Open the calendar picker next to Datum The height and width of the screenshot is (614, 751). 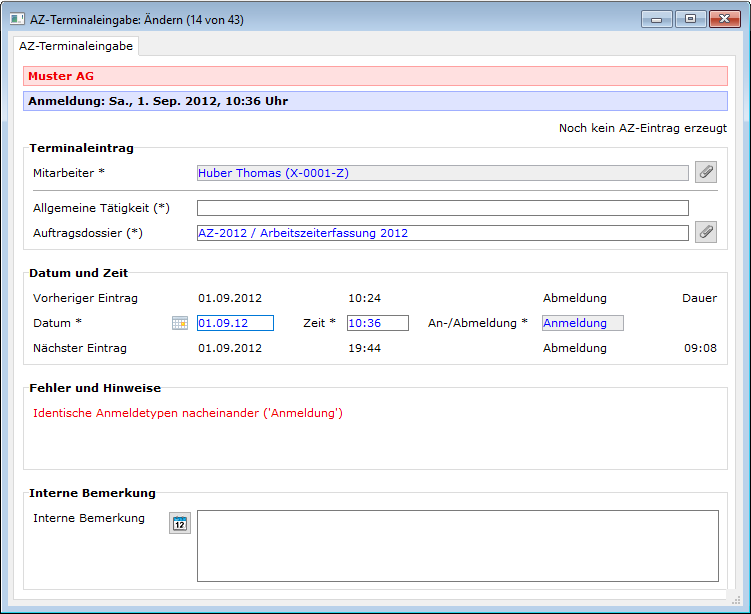180,323
